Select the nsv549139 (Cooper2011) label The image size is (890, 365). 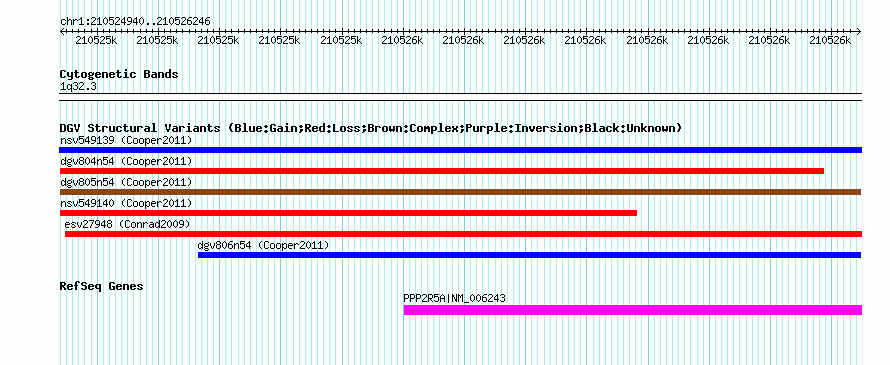pos(126,140)
